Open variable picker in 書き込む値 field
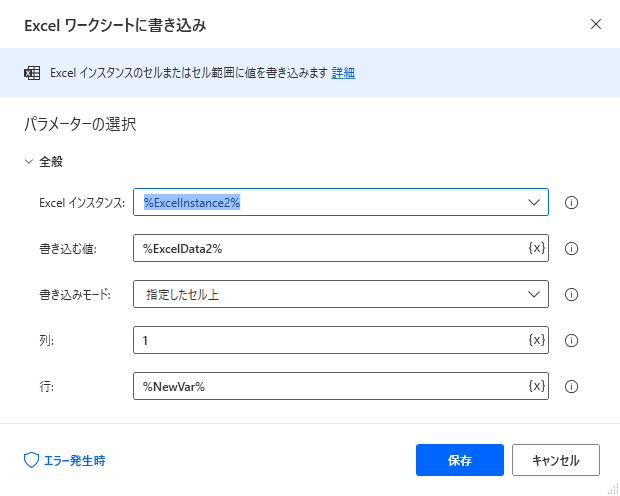 click(537, 248)
